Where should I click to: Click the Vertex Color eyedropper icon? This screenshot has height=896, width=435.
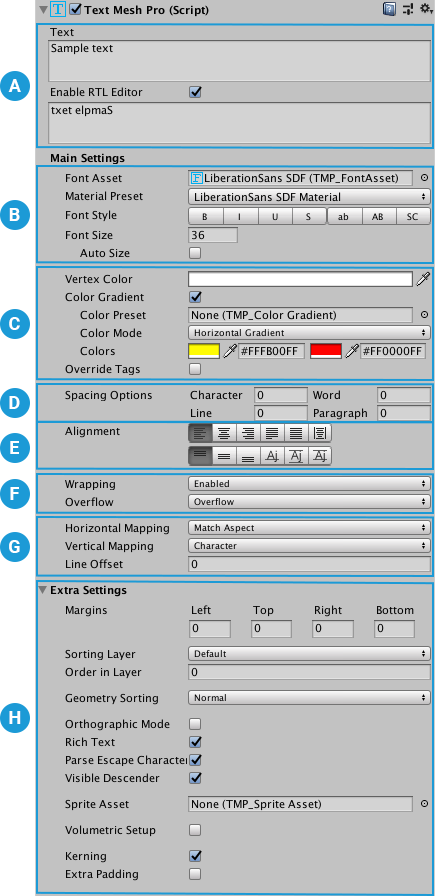tap(423, 279)
